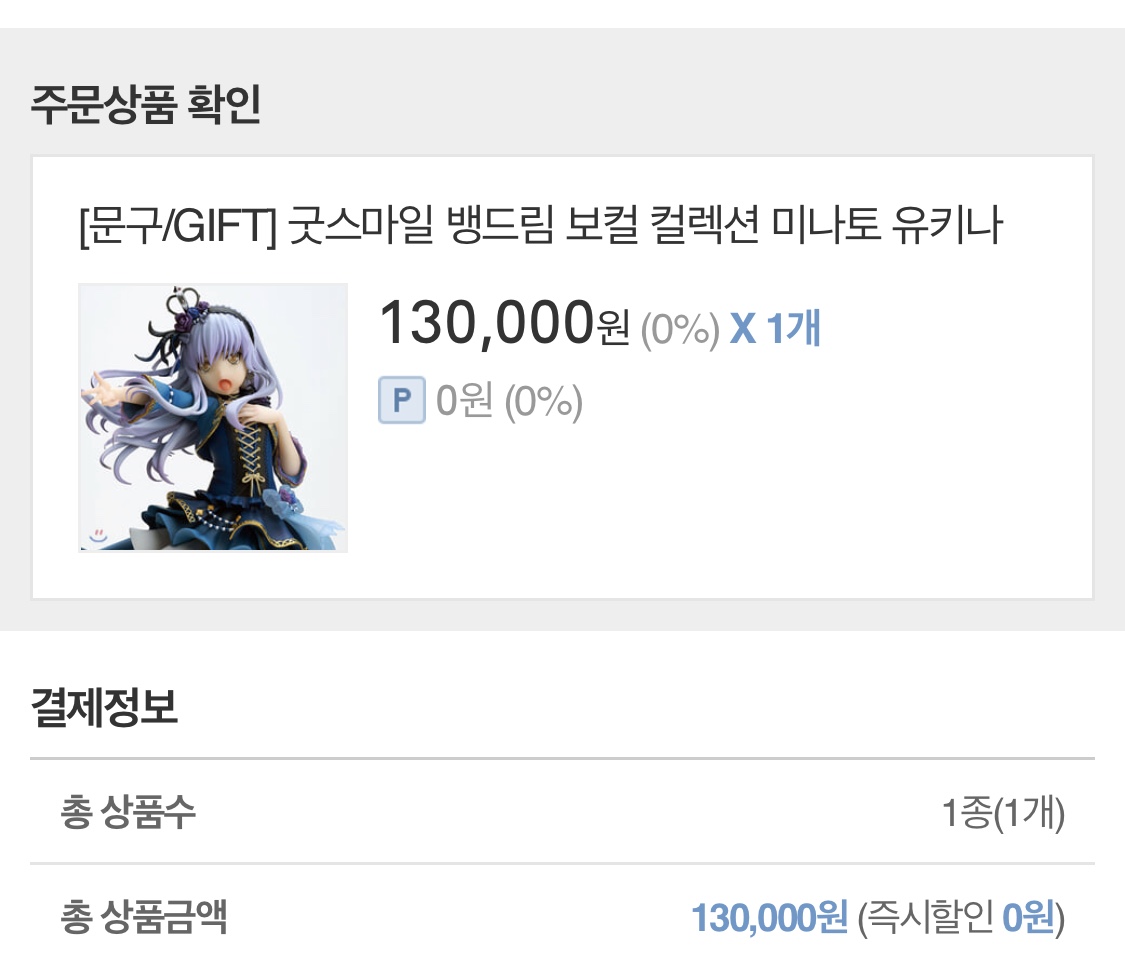Click the 1종(1개) item count value
Image resolution: width=1125 pixels, height=955 pixels.
[x=1003, y=813]
